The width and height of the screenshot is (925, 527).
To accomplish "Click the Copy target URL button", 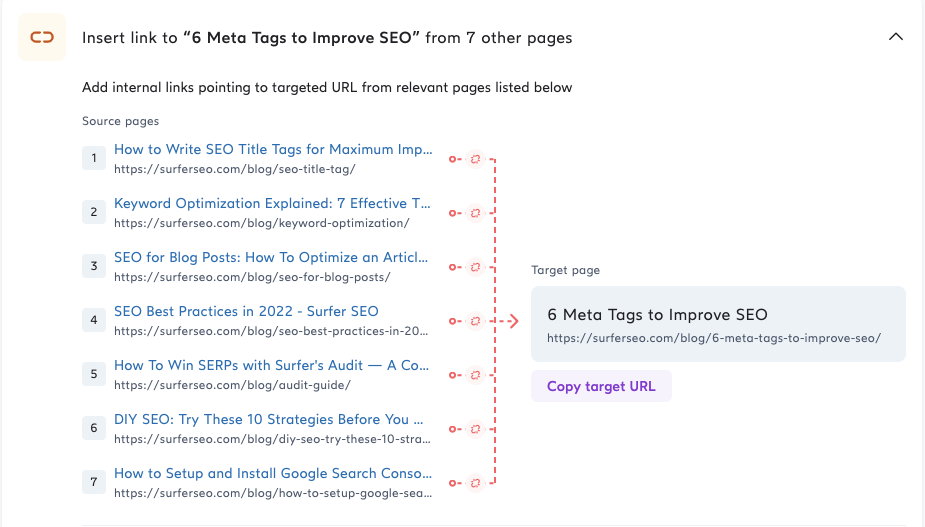I will [x=601, y=386].
